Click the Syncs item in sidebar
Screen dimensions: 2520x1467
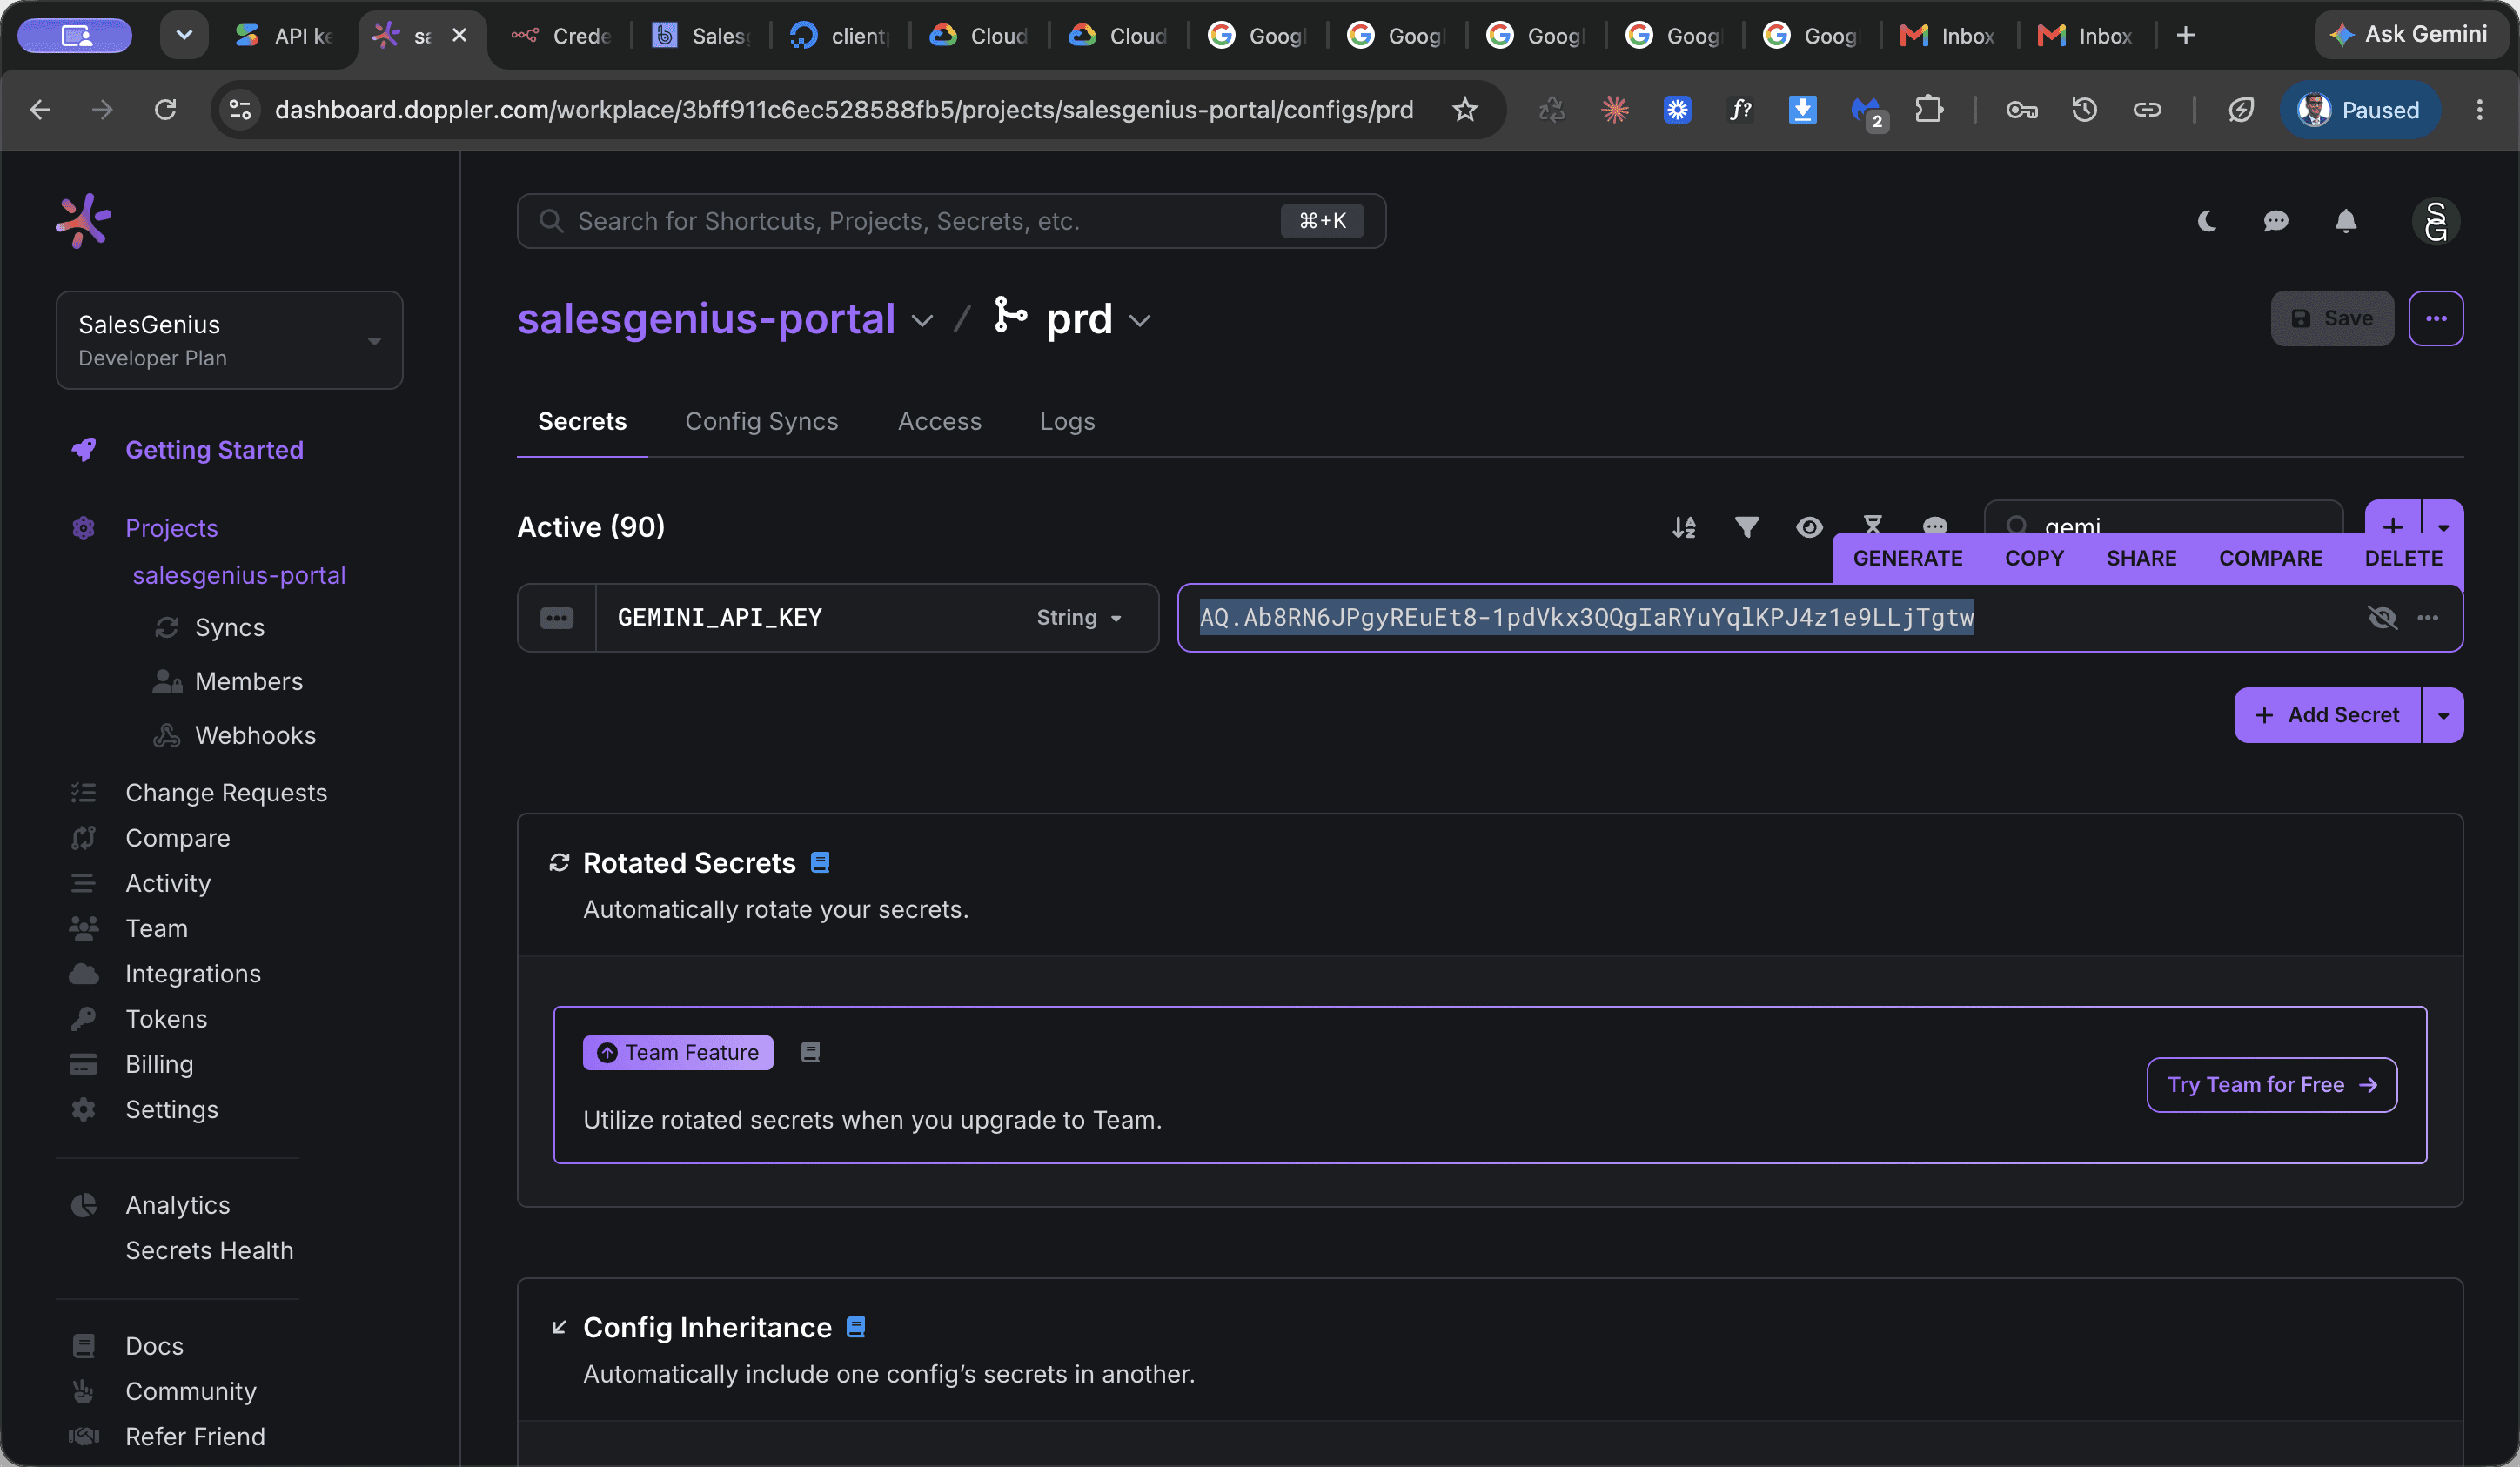coord(229,627)
